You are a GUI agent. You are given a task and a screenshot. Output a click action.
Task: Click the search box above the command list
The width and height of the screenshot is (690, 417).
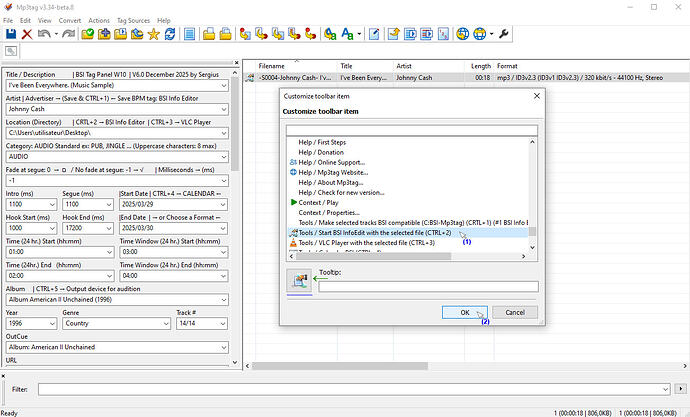(x=411, y=130)
